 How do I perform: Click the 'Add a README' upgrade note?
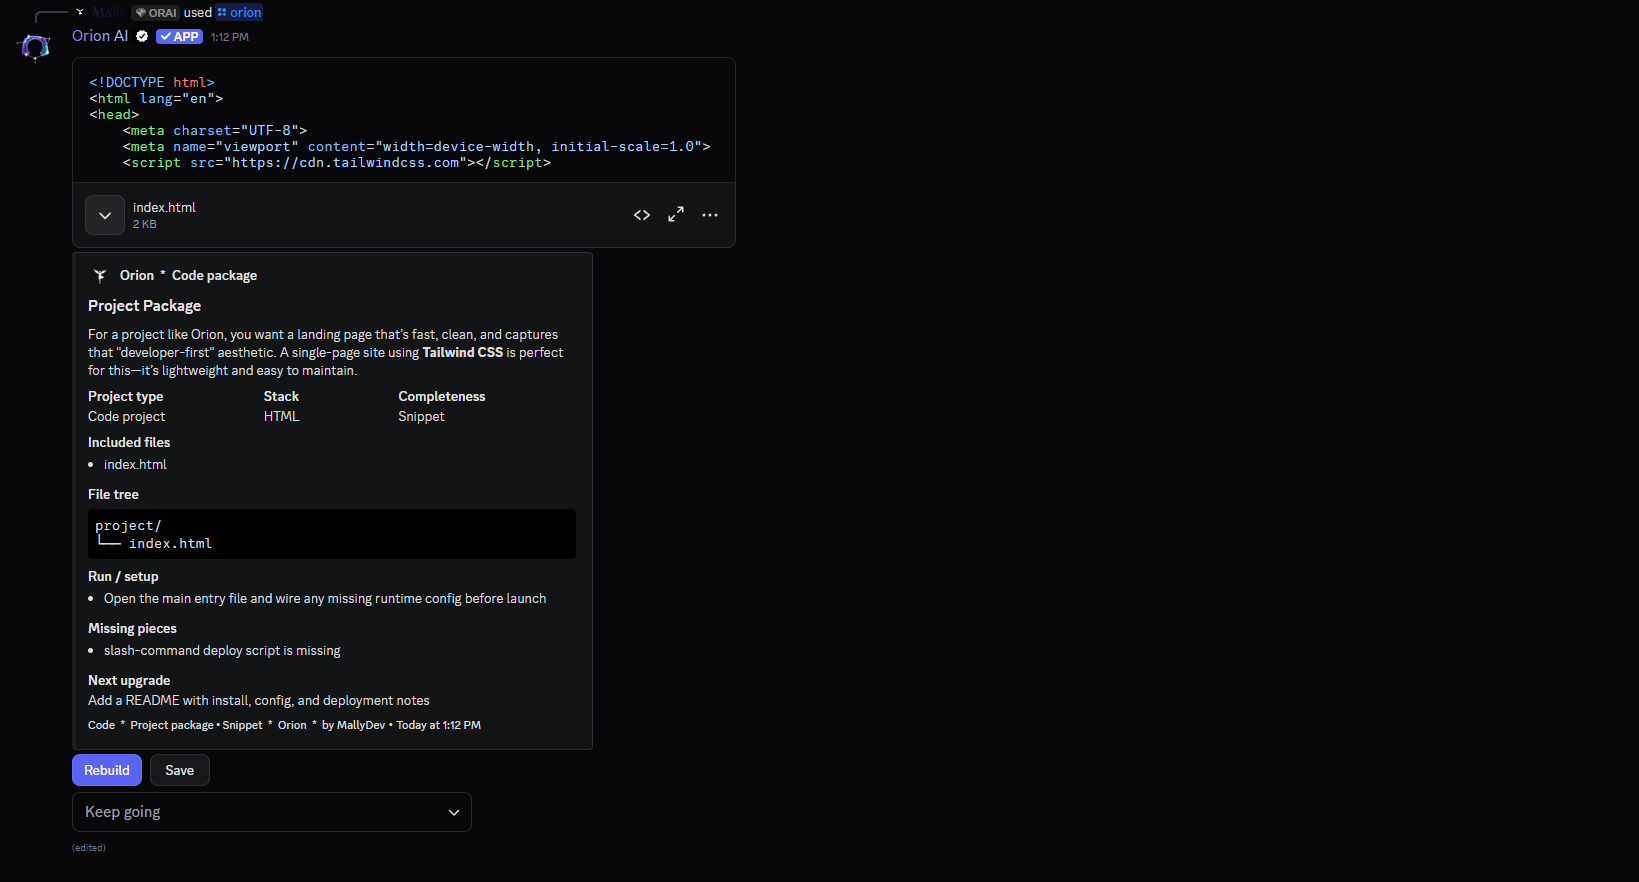[259, 700]
